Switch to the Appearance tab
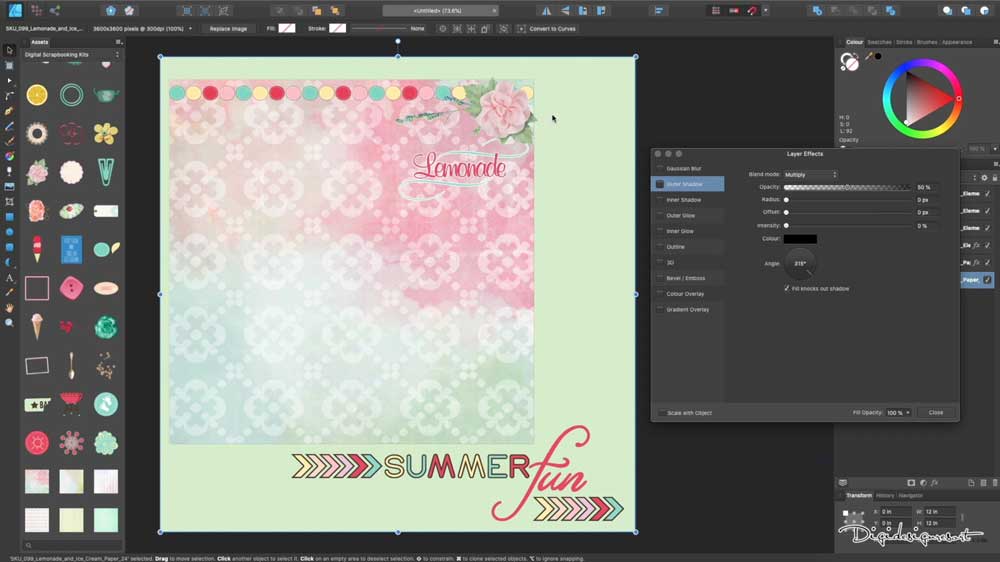 click(957, 42)
